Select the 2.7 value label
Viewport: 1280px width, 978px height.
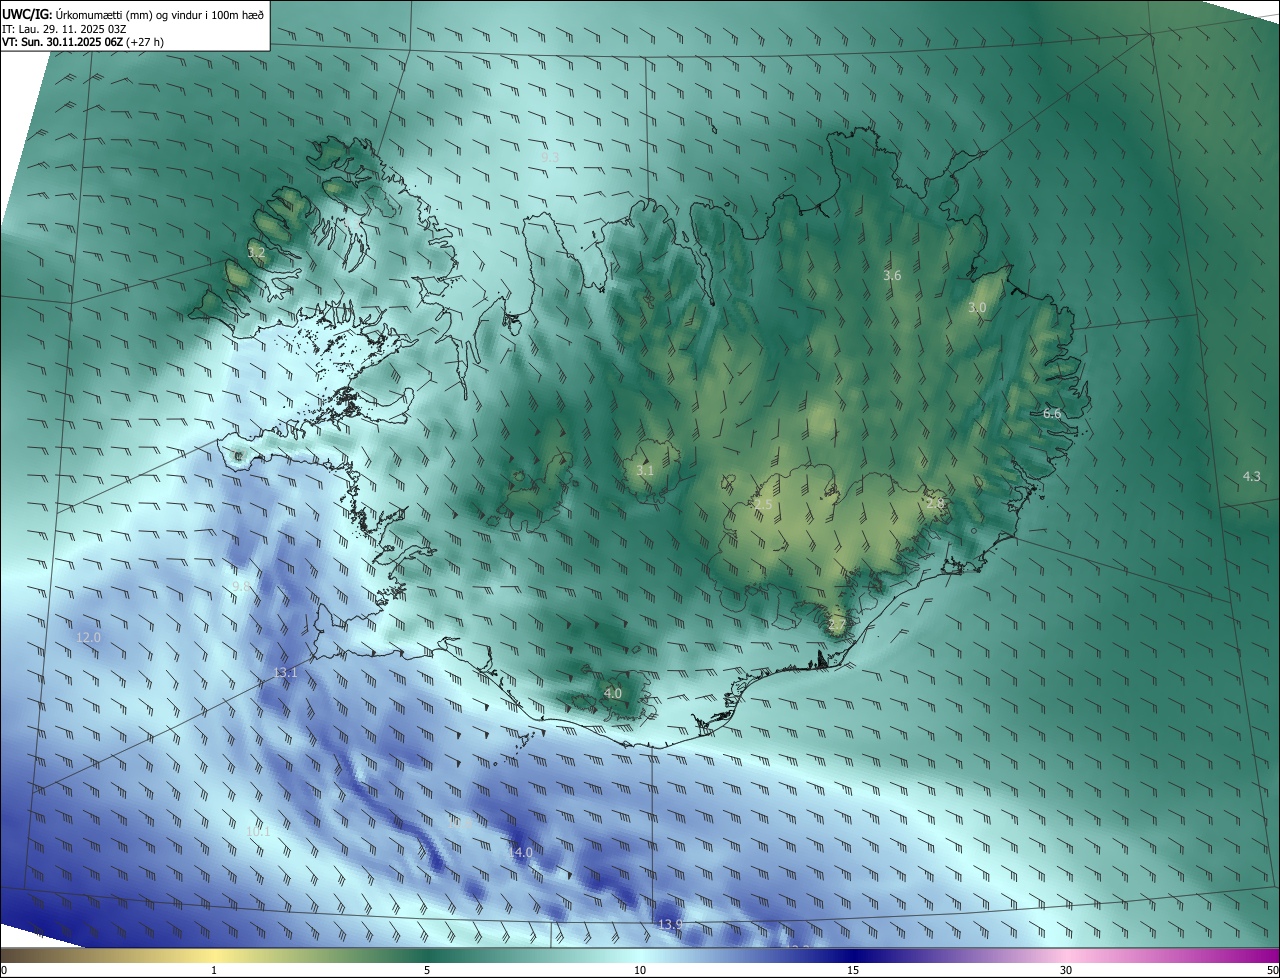coord(837,625)
